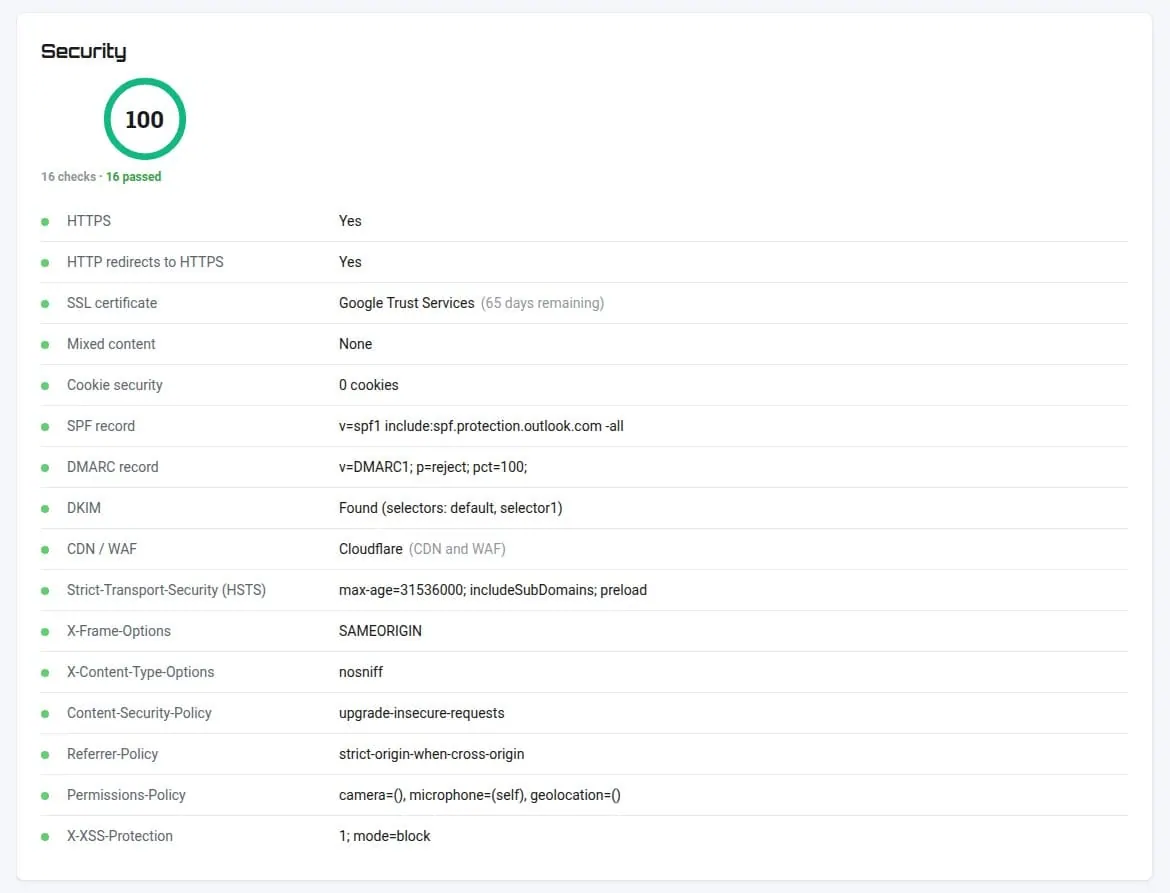Click the 'Yes' value in the HTTPS row
Viewport: 1170px width, 893px height.
coord(350,221)
